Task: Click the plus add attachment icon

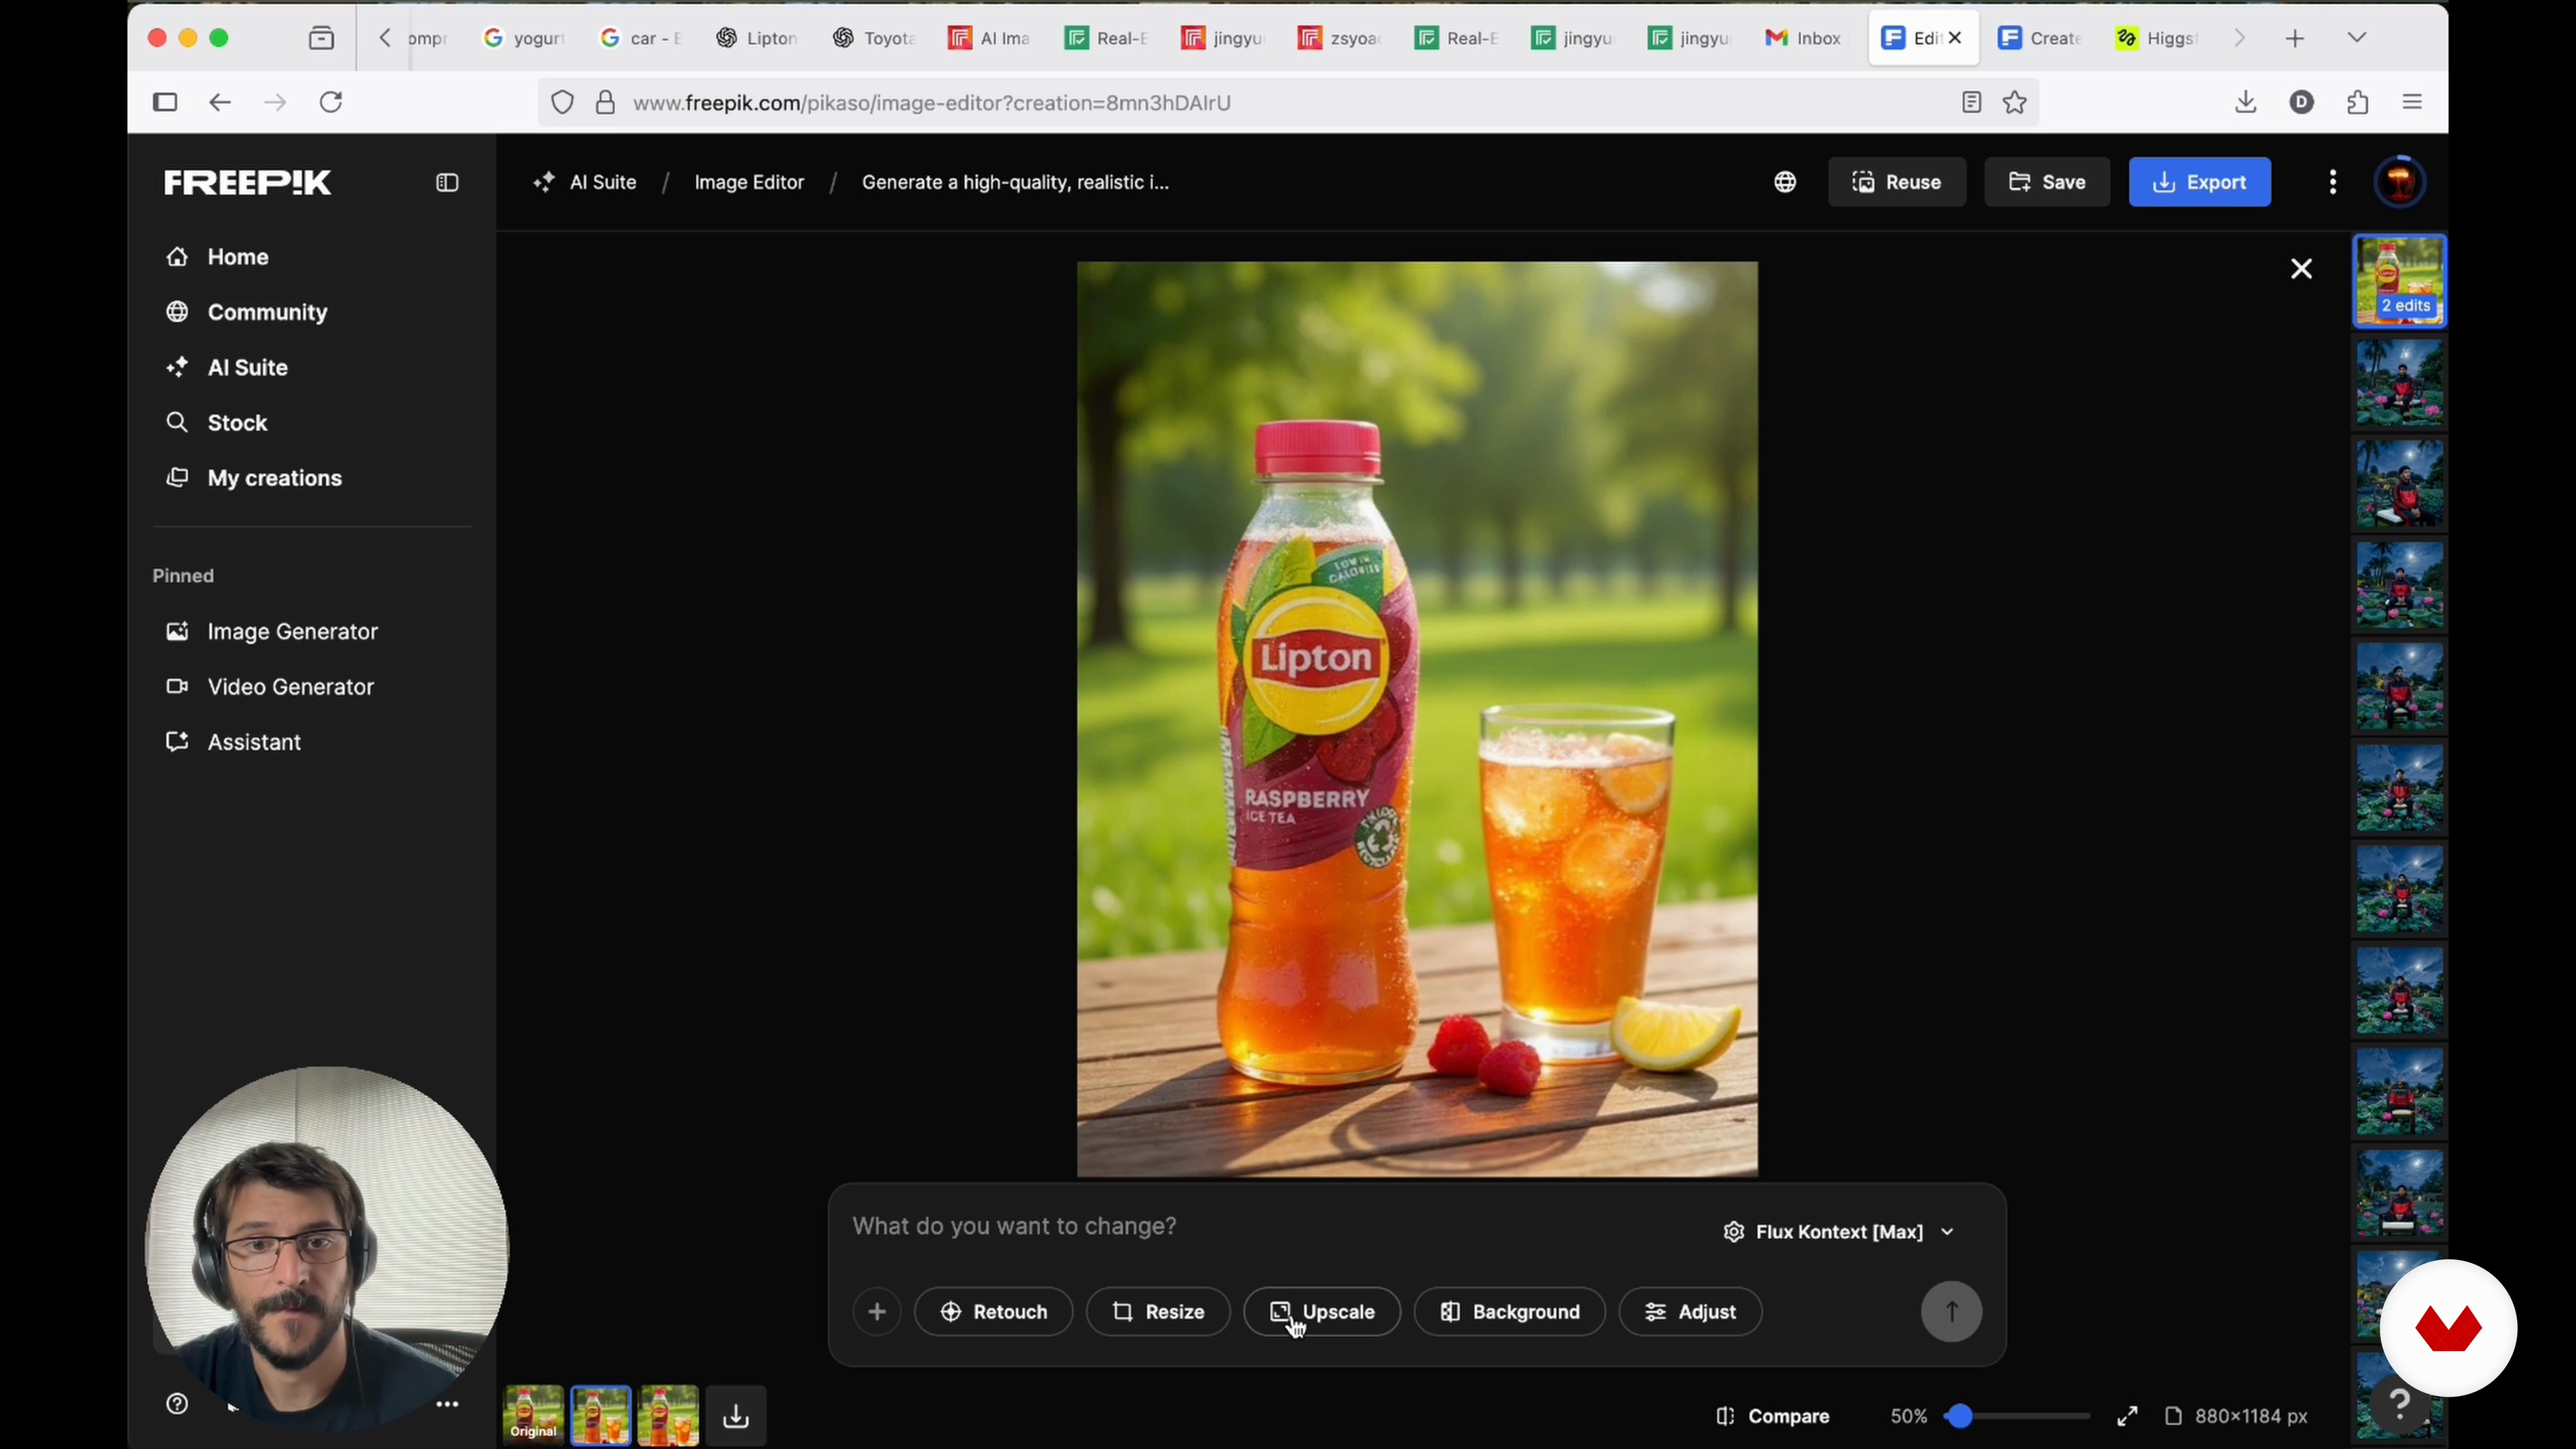Action: pos(877,1312)
